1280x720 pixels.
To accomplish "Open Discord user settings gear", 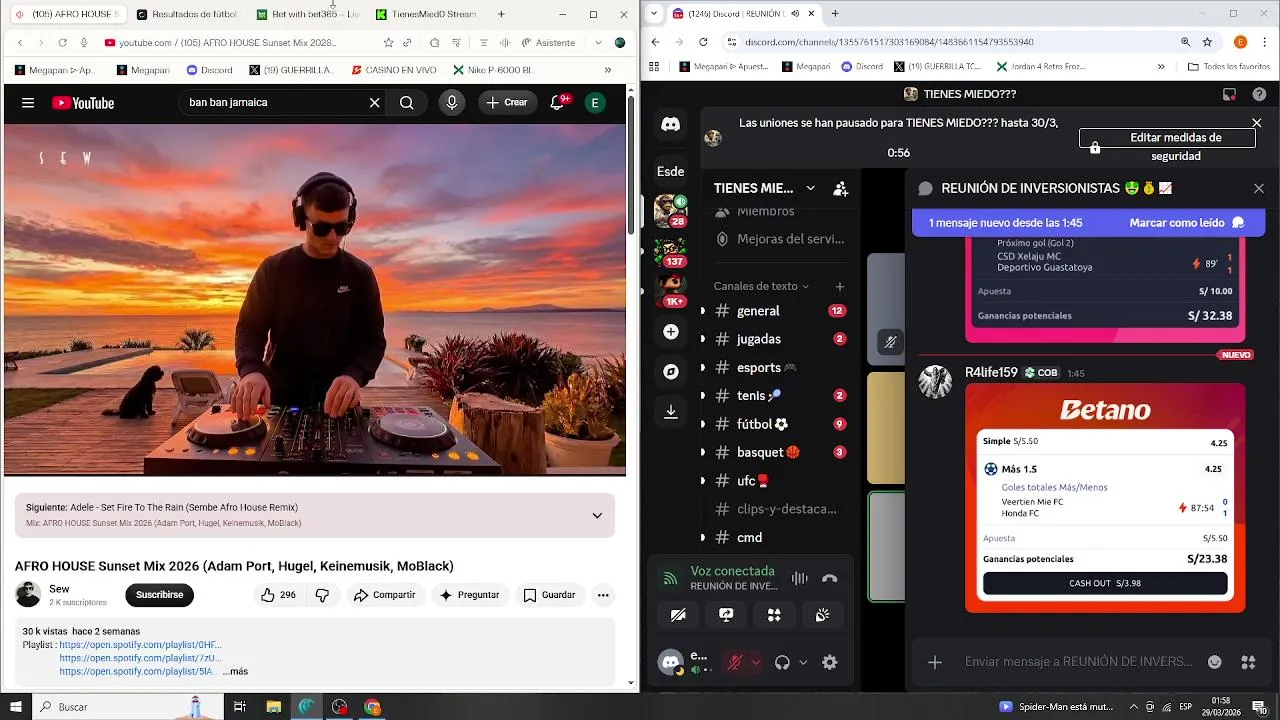I will click(829, 662).
